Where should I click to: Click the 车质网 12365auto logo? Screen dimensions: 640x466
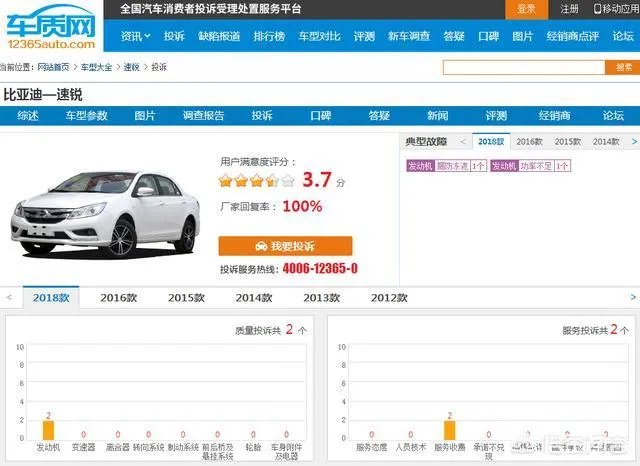(51, 27)
